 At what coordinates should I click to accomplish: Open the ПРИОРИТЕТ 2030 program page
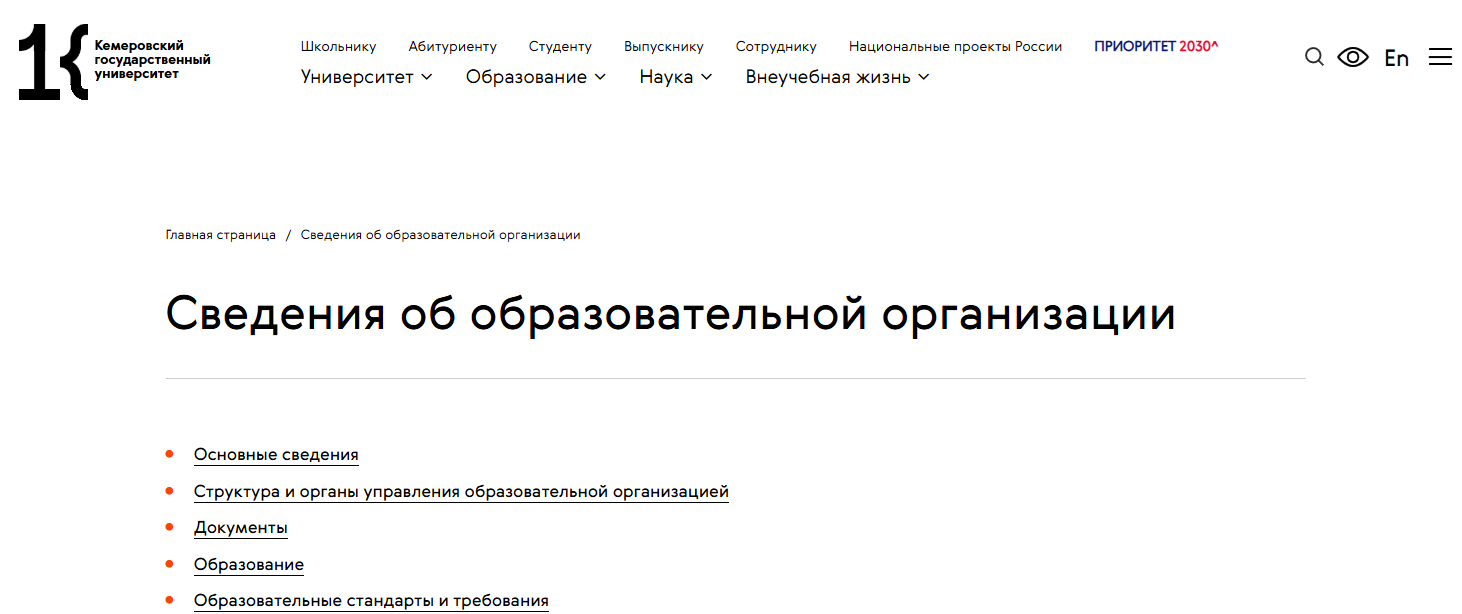[x=1155, y=46]
